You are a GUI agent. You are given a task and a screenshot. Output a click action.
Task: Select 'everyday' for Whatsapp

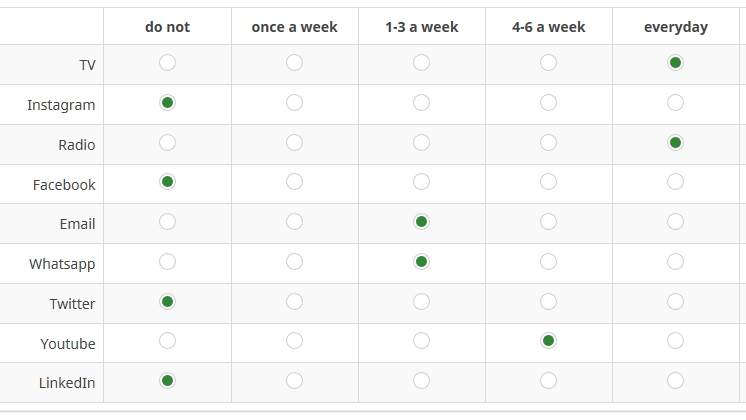point(675,262)
